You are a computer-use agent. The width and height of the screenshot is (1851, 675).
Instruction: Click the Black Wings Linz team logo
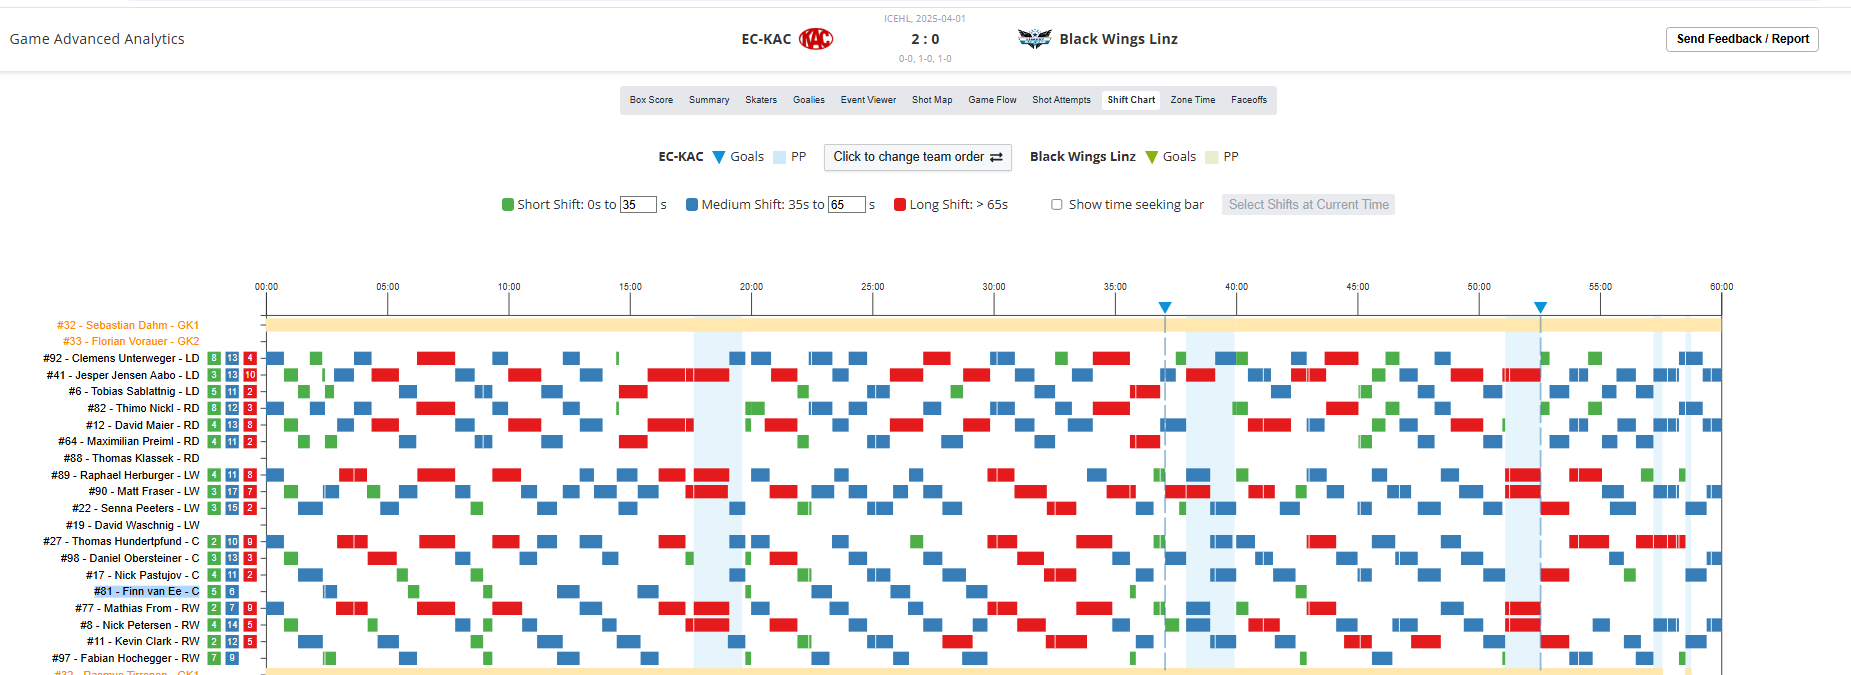(1034, 39)
